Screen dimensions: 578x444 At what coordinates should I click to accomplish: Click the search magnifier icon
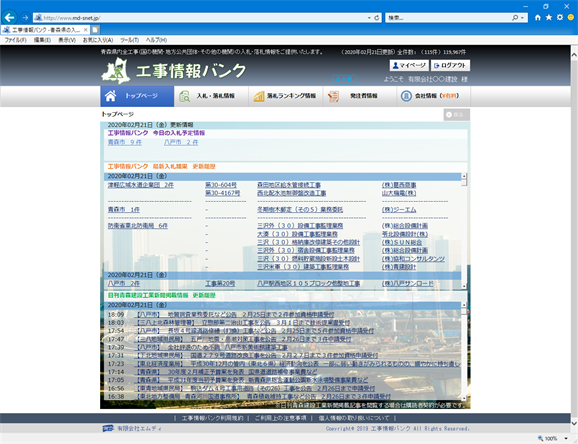(x=515, y=18)
